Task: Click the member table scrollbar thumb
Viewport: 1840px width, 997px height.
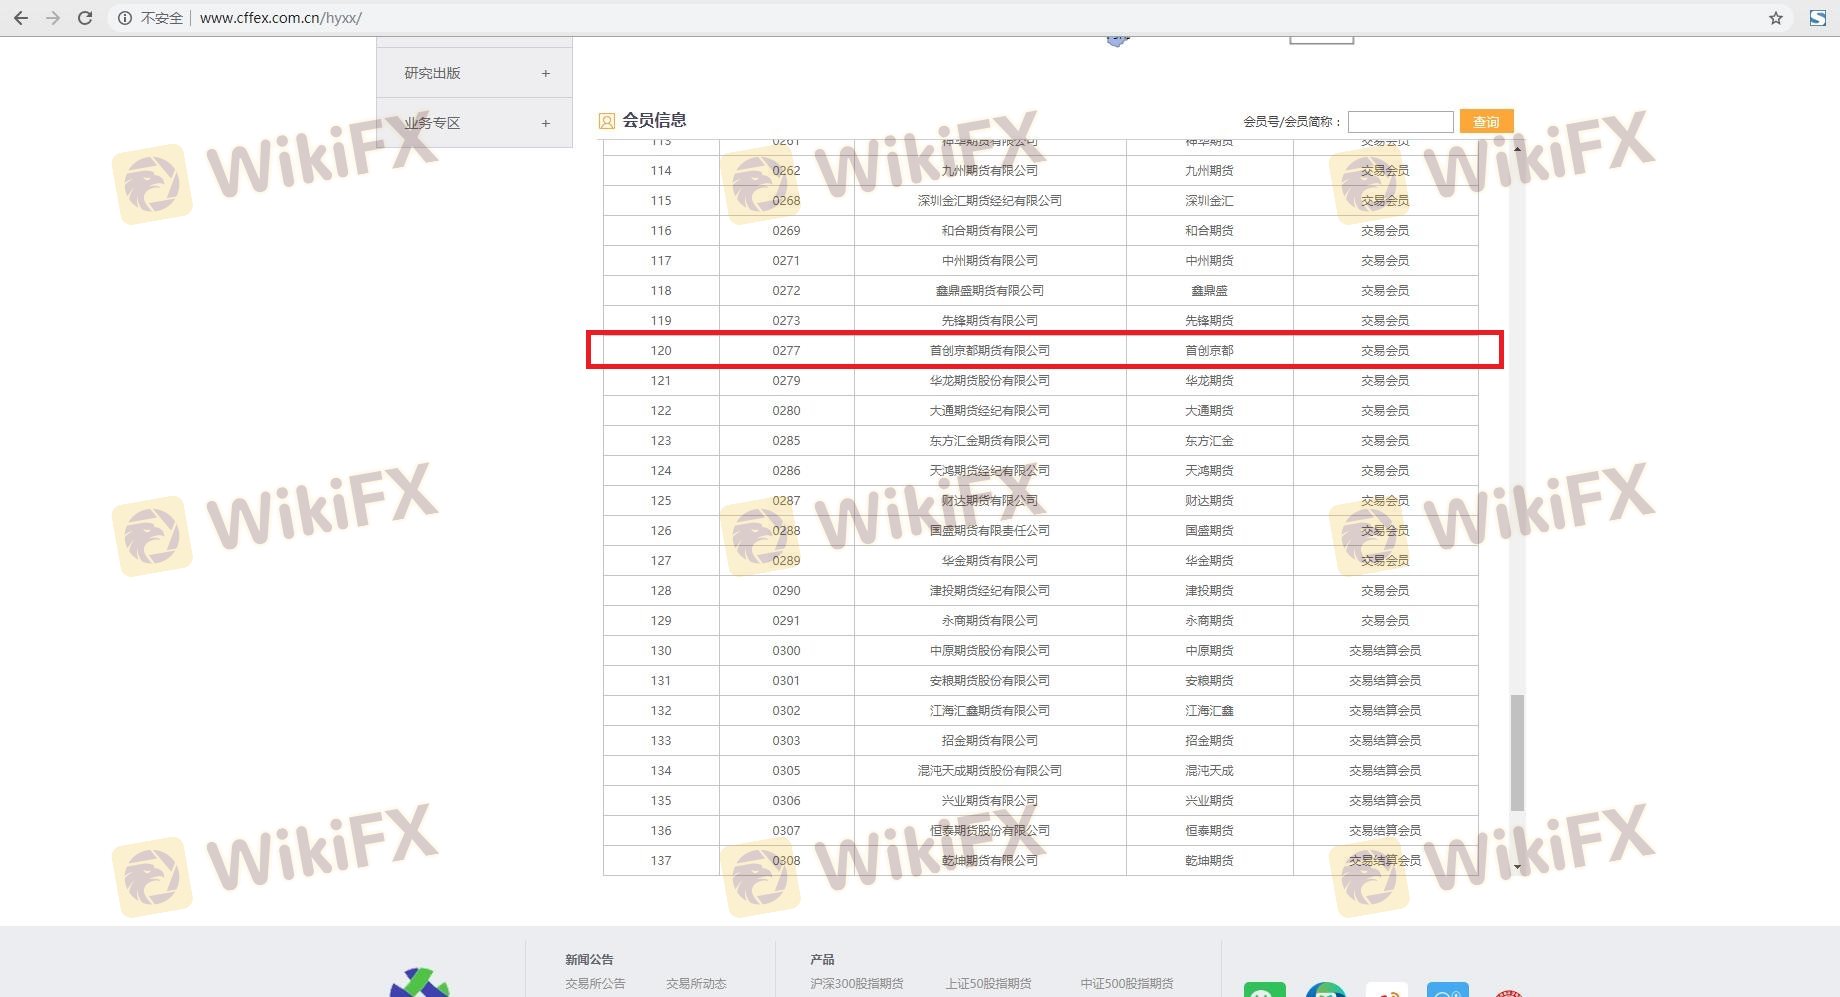Action: pos(1517,752)
